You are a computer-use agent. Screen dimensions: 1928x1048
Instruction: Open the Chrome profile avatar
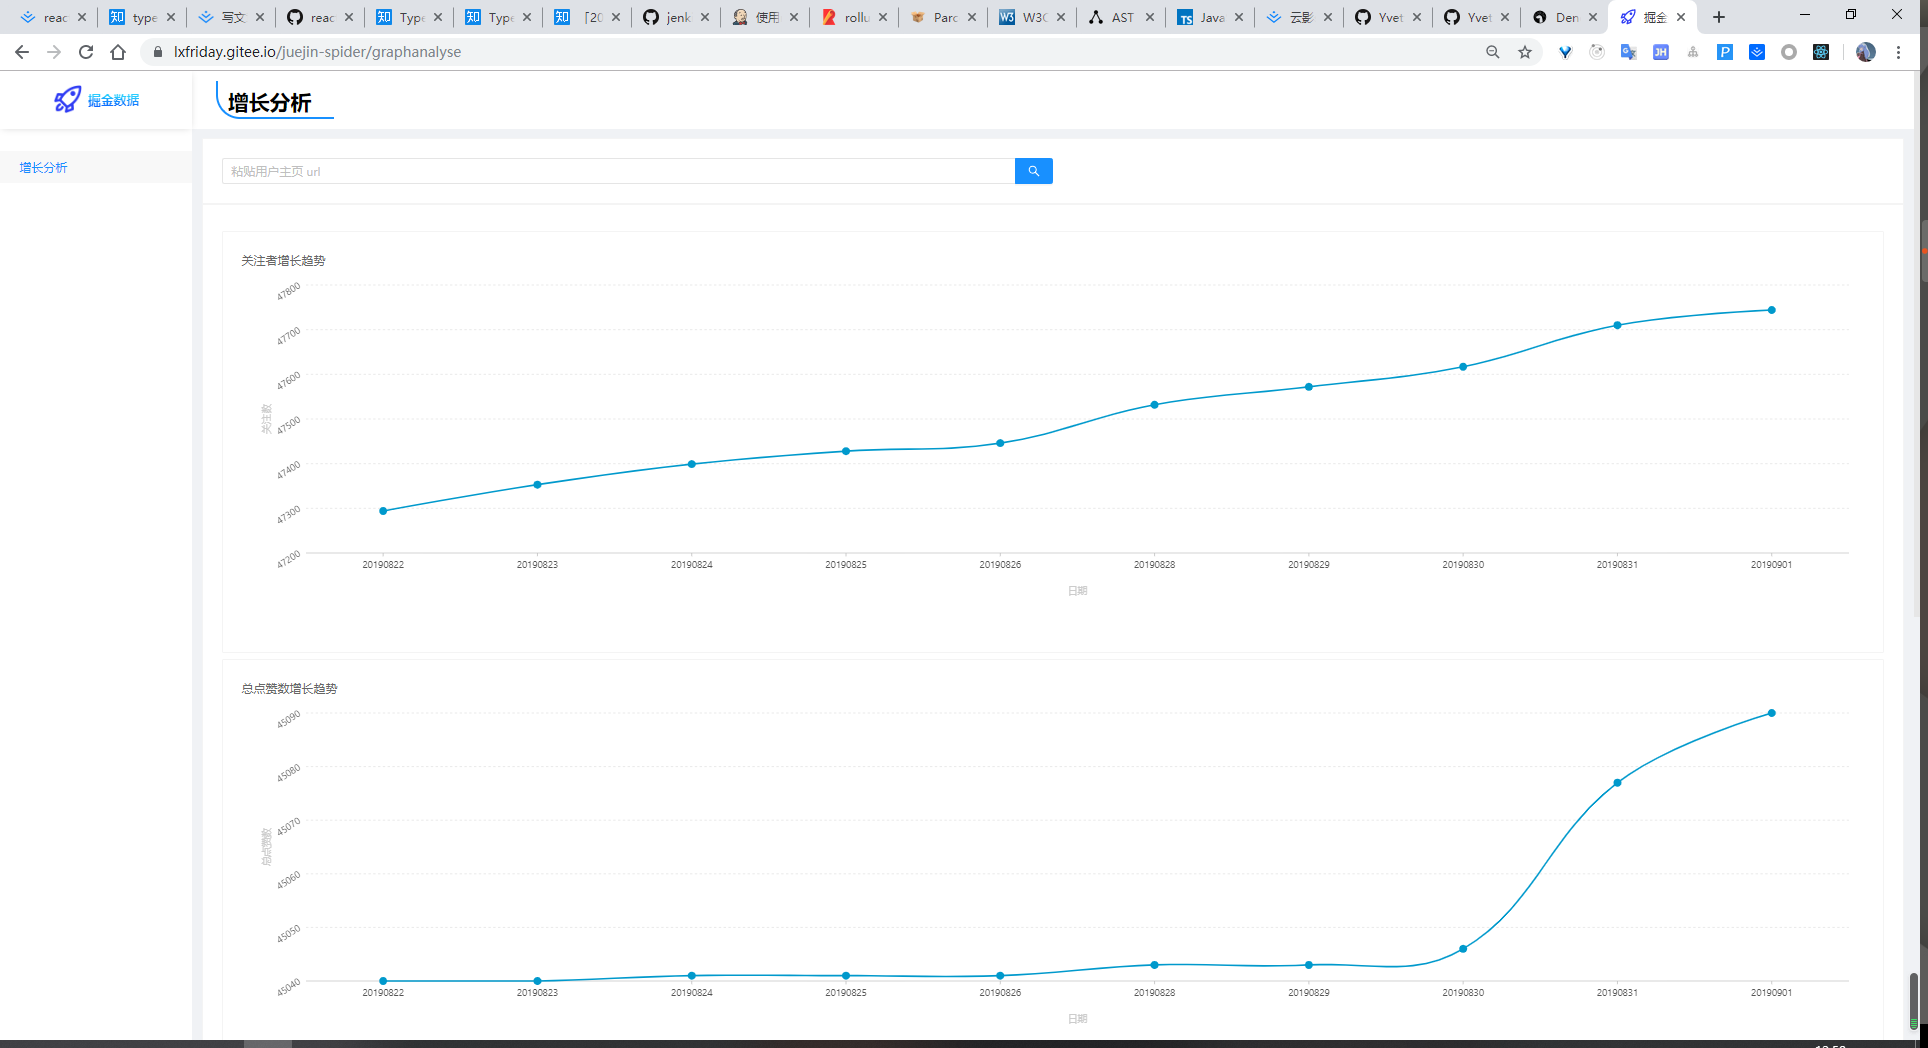coord(1866,52)
